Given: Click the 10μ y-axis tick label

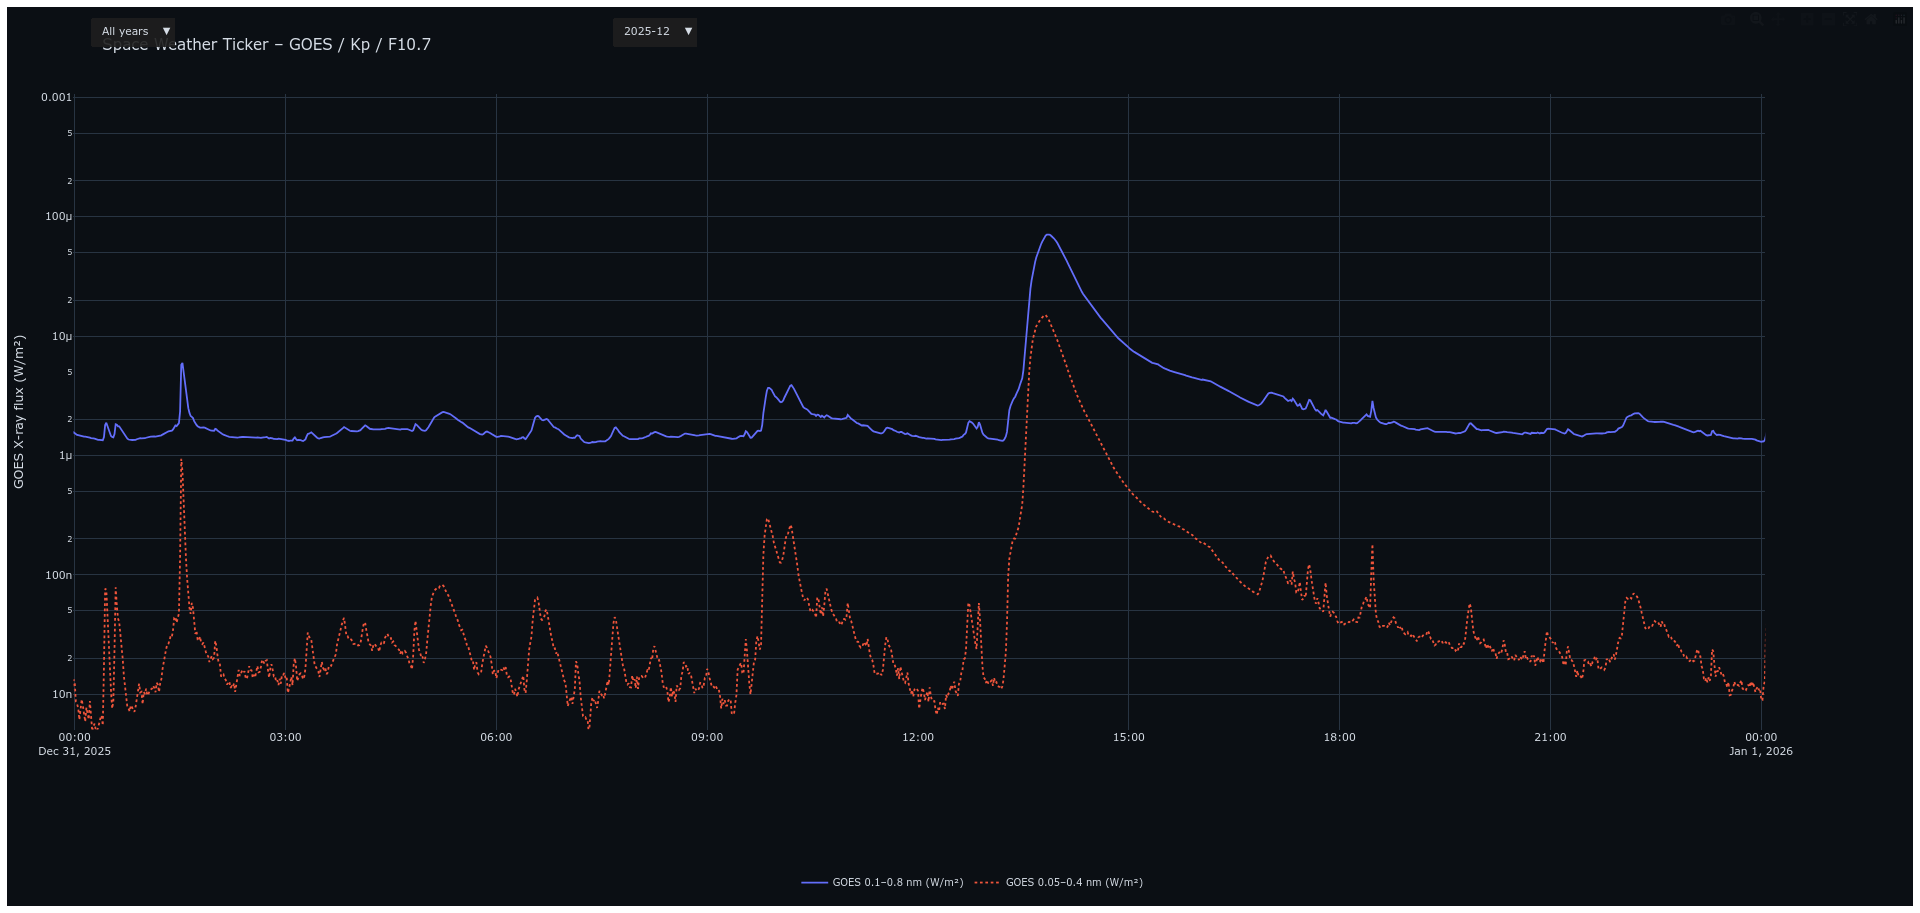Looking at the screenshot, I should click(x=62, y=337).
